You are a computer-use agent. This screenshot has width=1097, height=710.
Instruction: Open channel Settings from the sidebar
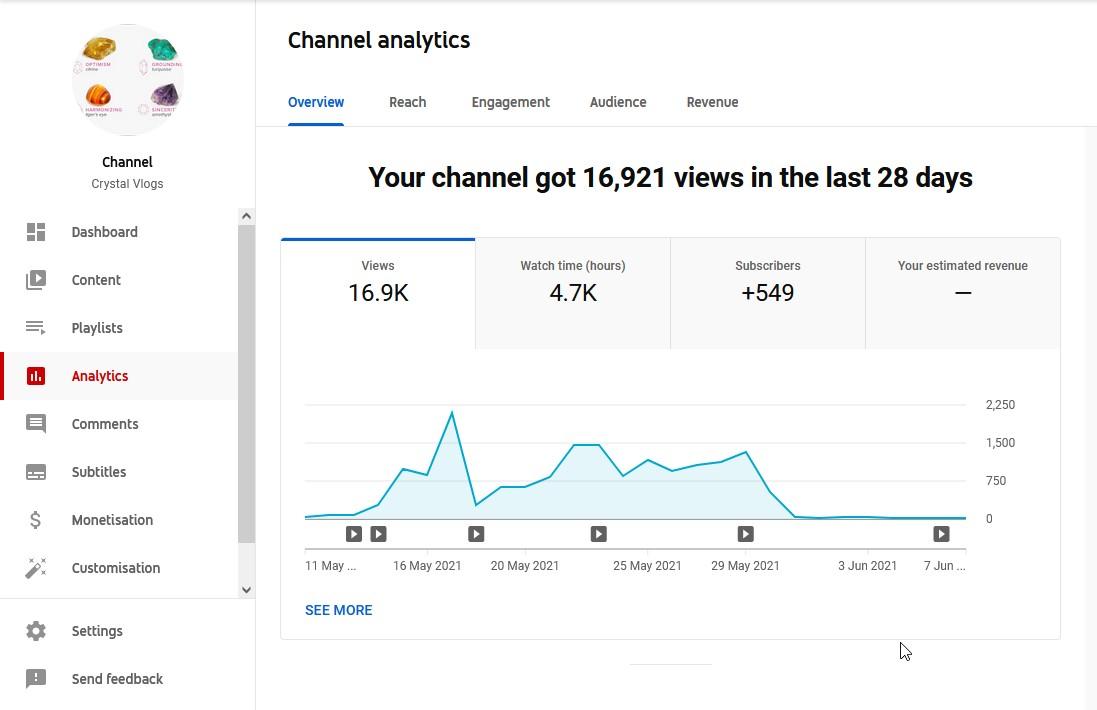(97, 631)
